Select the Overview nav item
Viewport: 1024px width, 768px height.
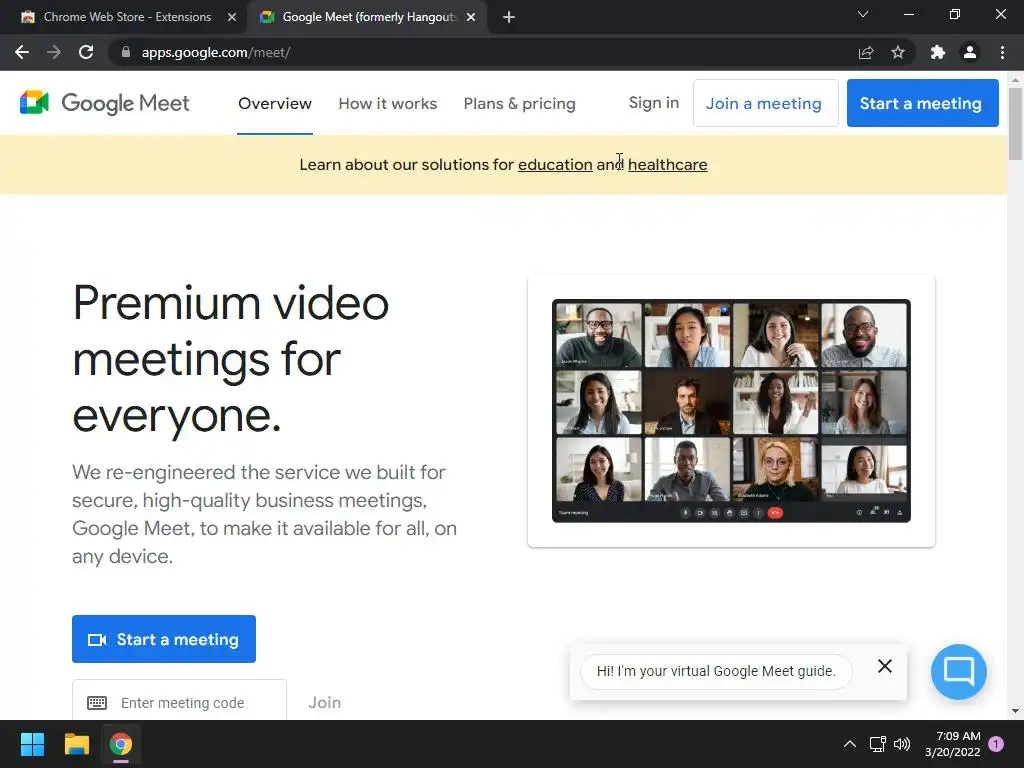pyautogui.click(x=275, y=103)
